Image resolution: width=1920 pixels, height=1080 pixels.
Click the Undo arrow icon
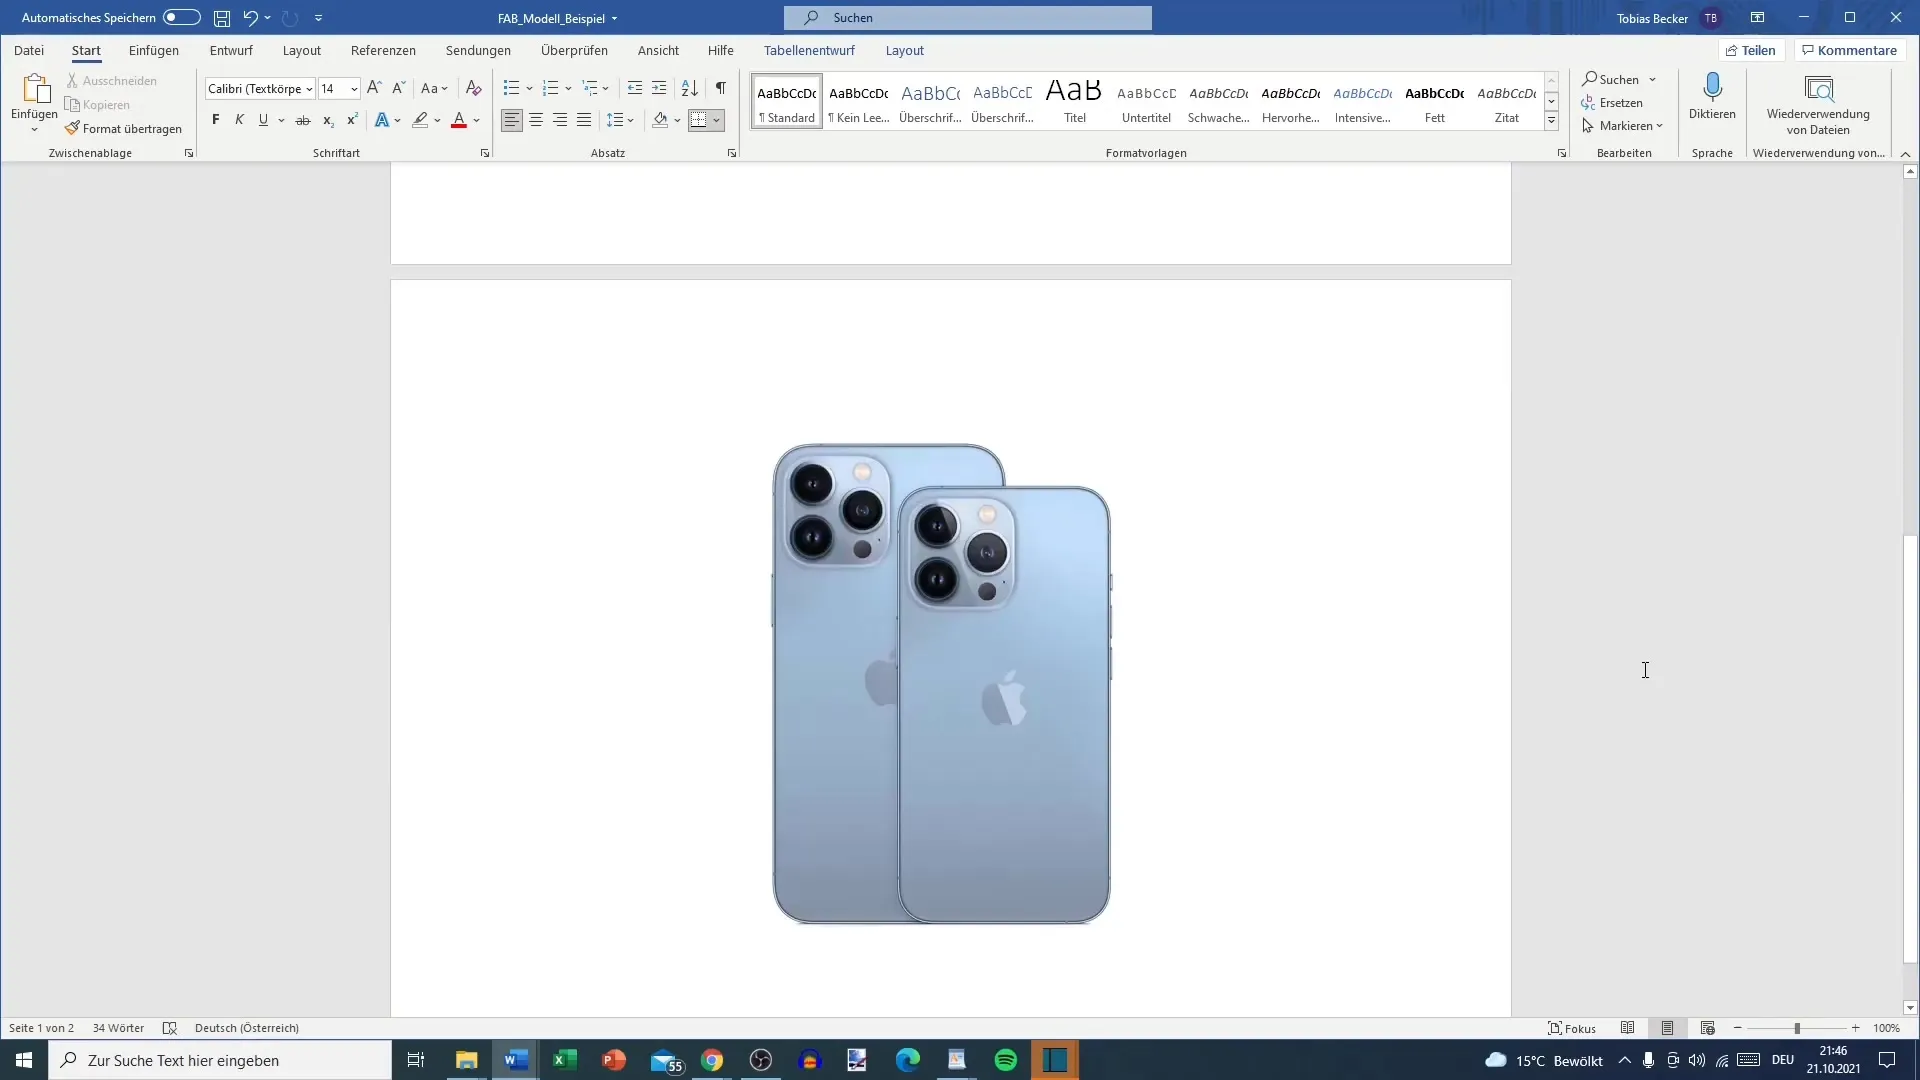[x=250, y=18]
